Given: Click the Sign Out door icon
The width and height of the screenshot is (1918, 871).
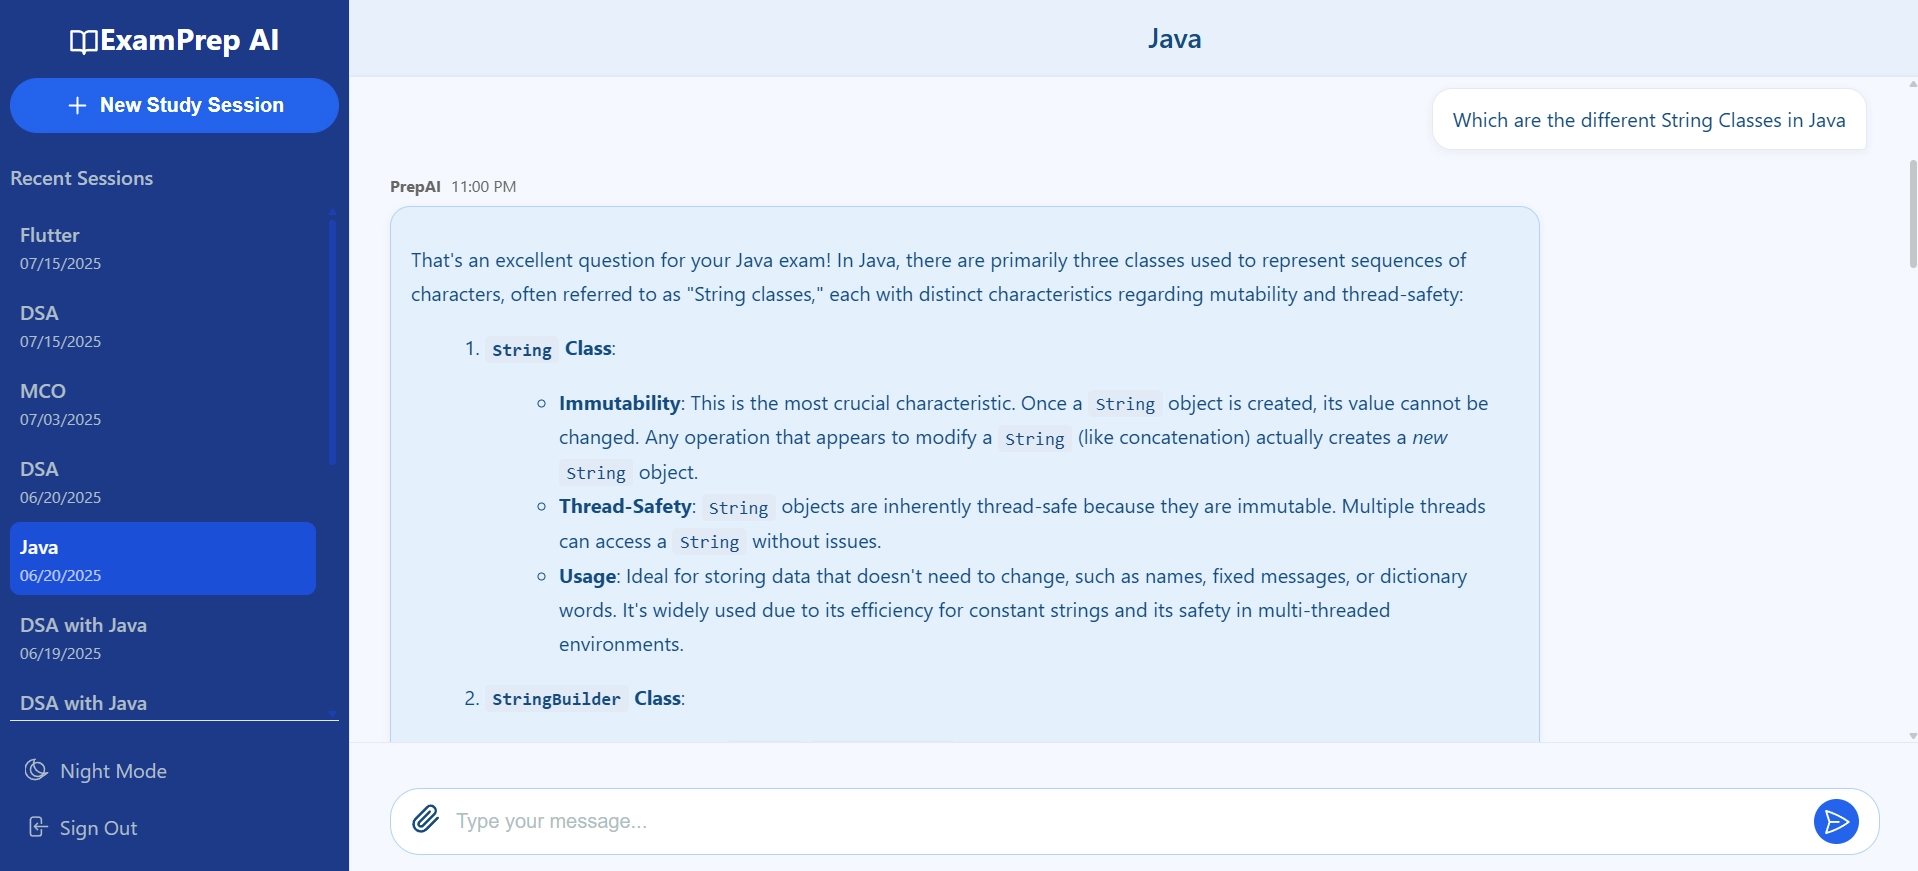Looking at the screenshot, I should click(38, 827).
